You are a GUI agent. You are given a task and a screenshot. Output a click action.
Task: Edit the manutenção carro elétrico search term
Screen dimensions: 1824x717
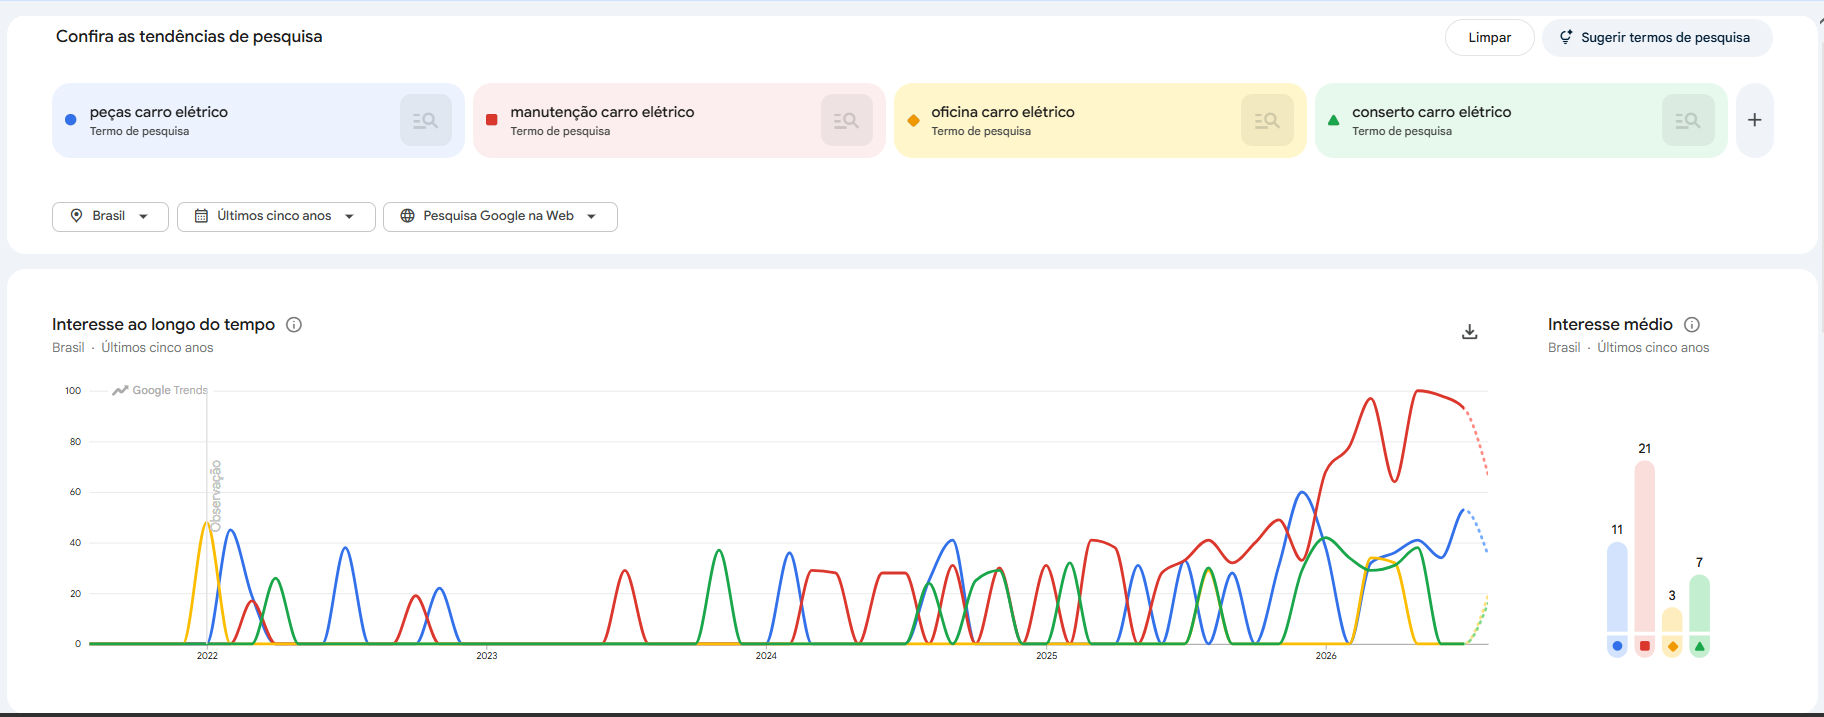(602, 112)
